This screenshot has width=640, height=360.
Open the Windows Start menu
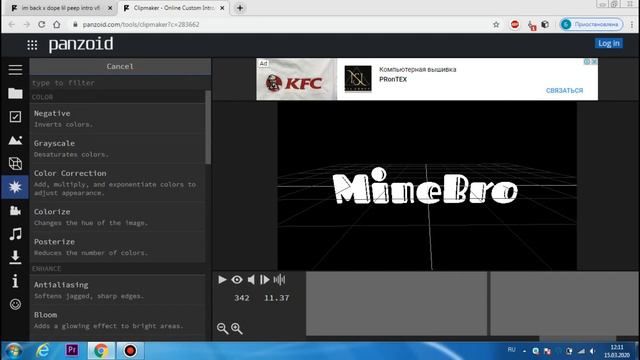click(x=13, y=351)
